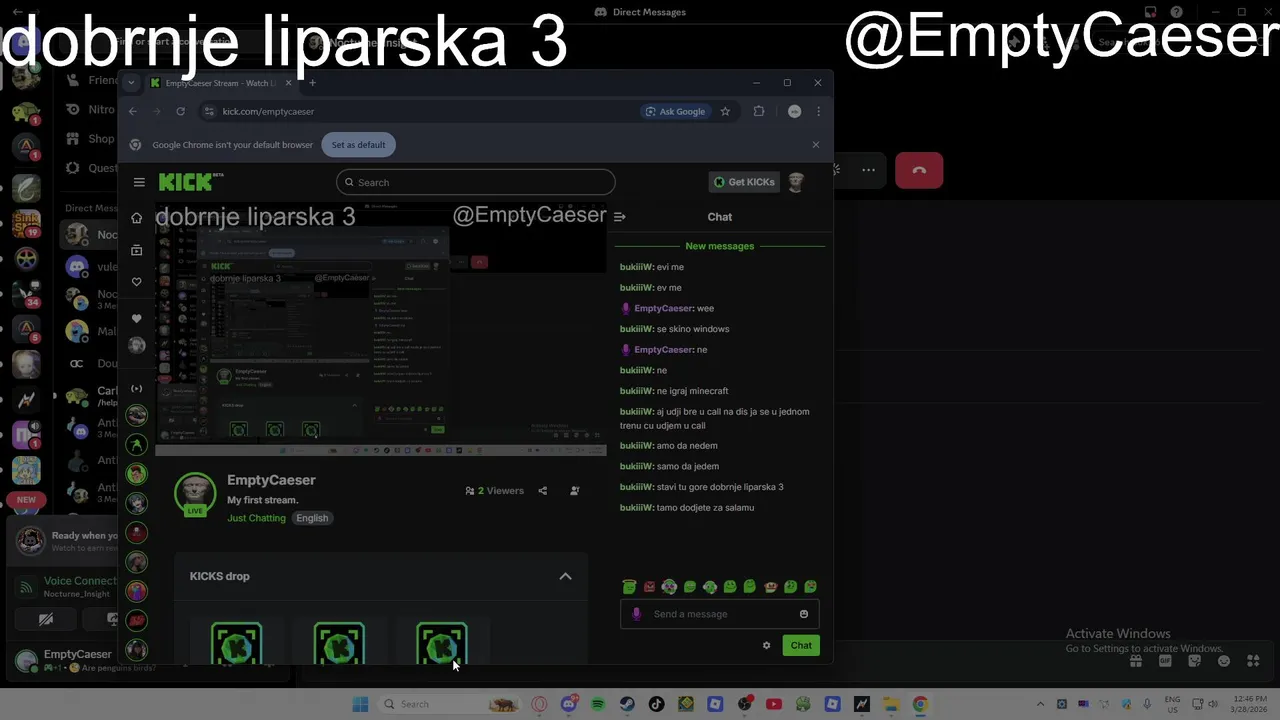
Task: Click the user icon next to the share icon
Action: (574, 491)
